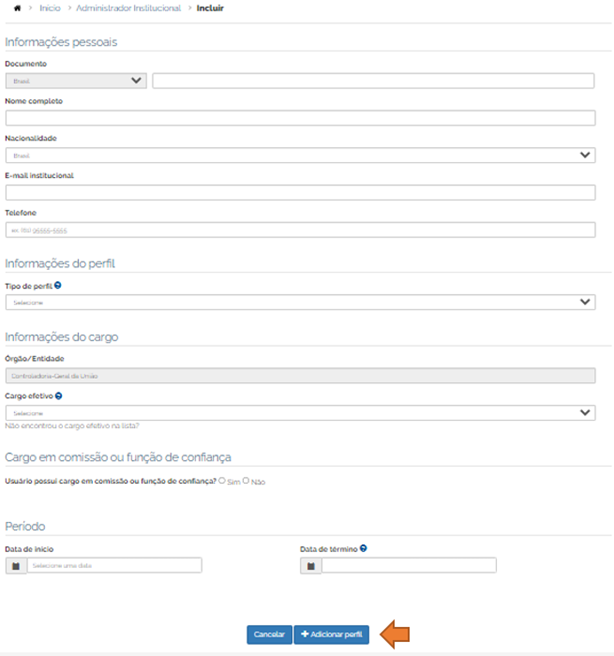Screen dimensions: 614x656
Task: Click the help icon beside Data de término
Action: click(363, 548)
